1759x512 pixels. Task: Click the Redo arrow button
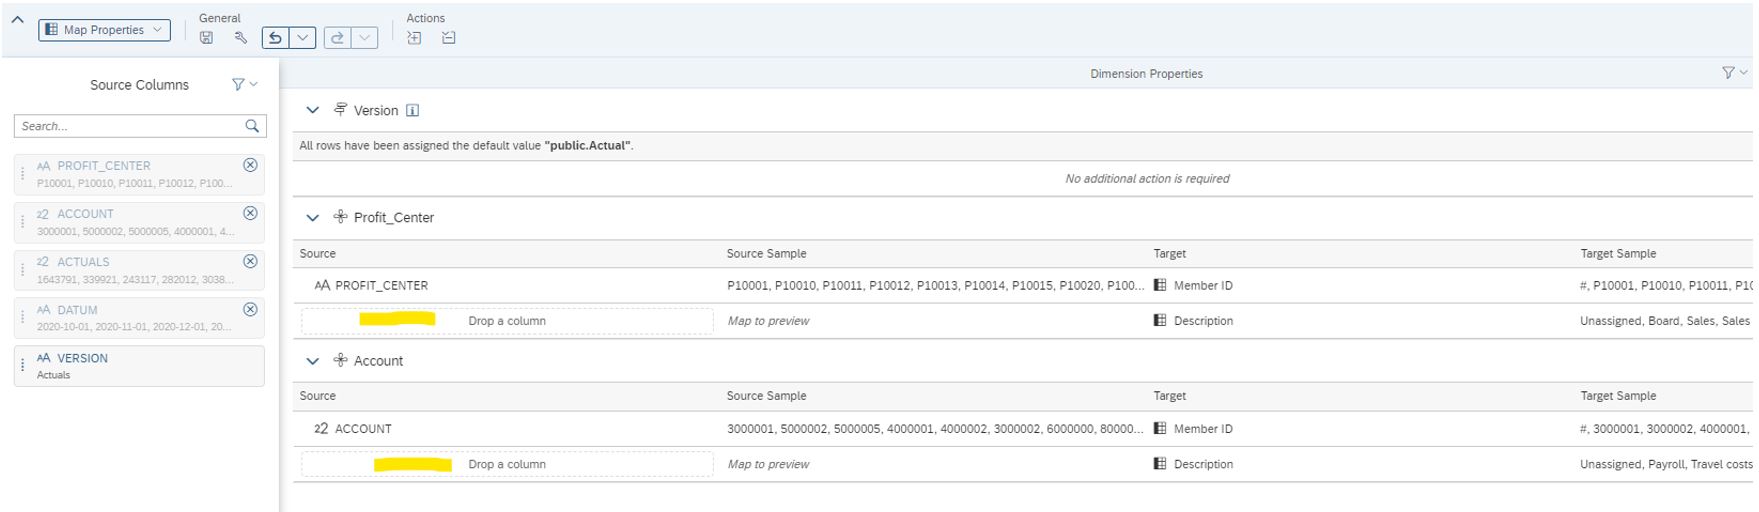pyautogui.click(x=337, y=38)
